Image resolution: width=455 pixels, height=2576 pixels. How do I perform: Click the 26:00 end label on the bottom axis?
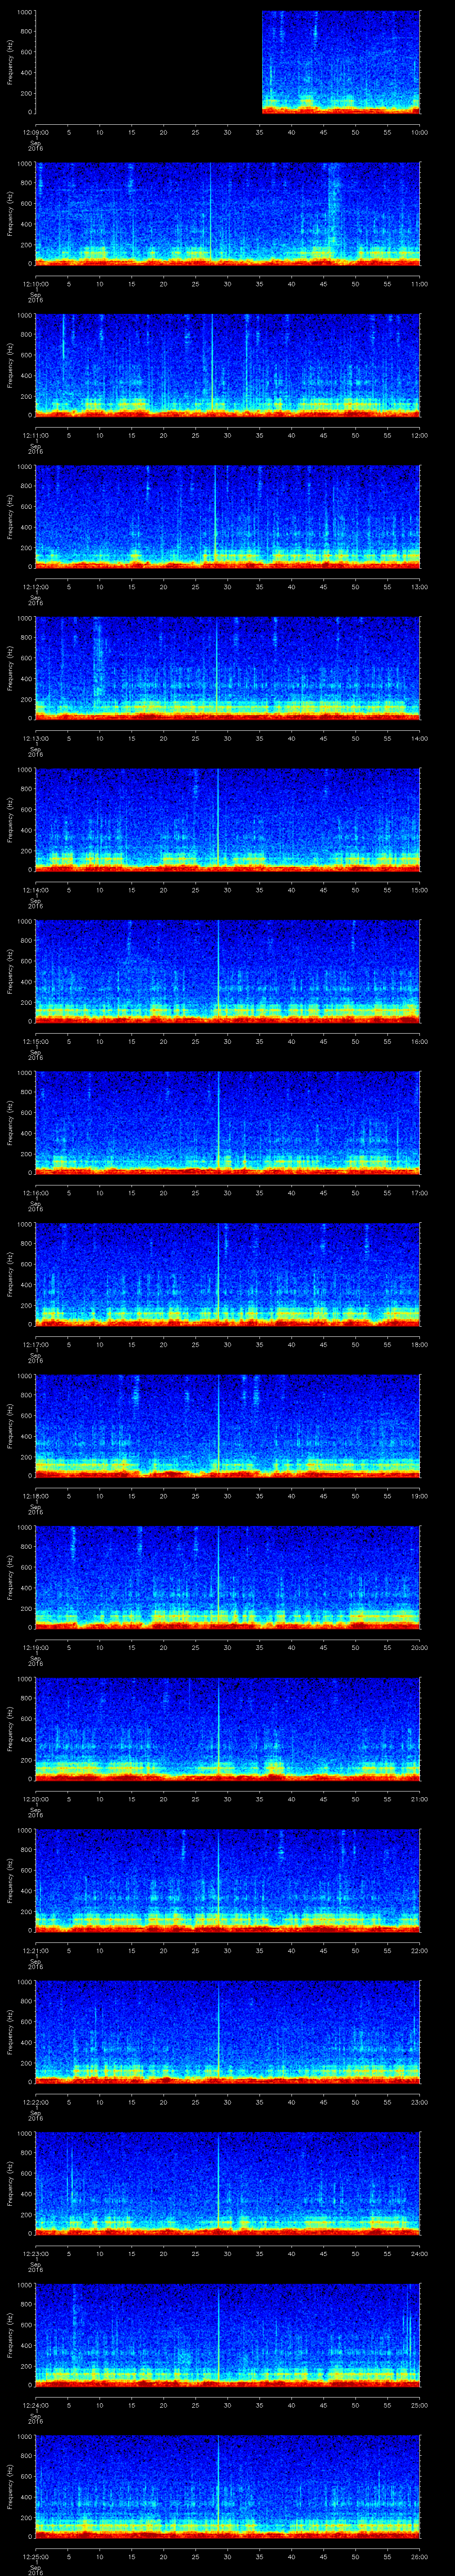click(x=419, y=2556)
